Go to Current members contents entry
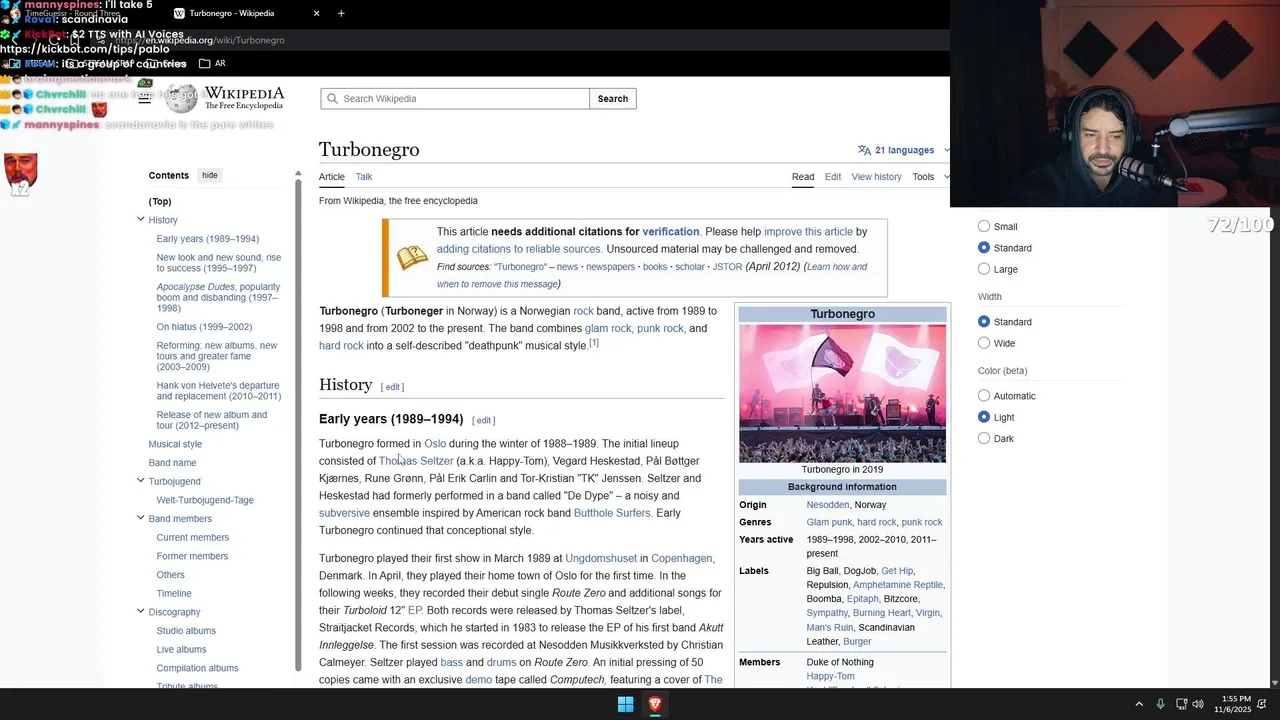The image size is (1280, 720). 192,537
